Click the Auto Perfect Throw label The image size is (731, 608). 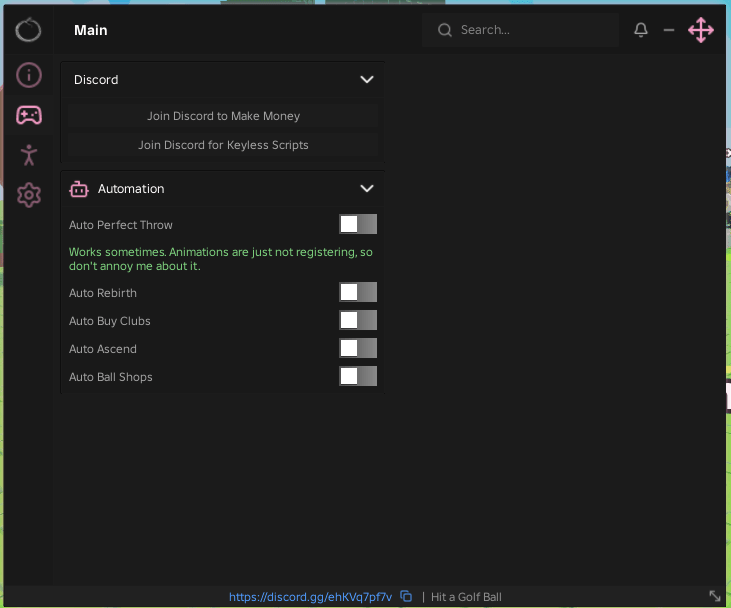(121, 225)
